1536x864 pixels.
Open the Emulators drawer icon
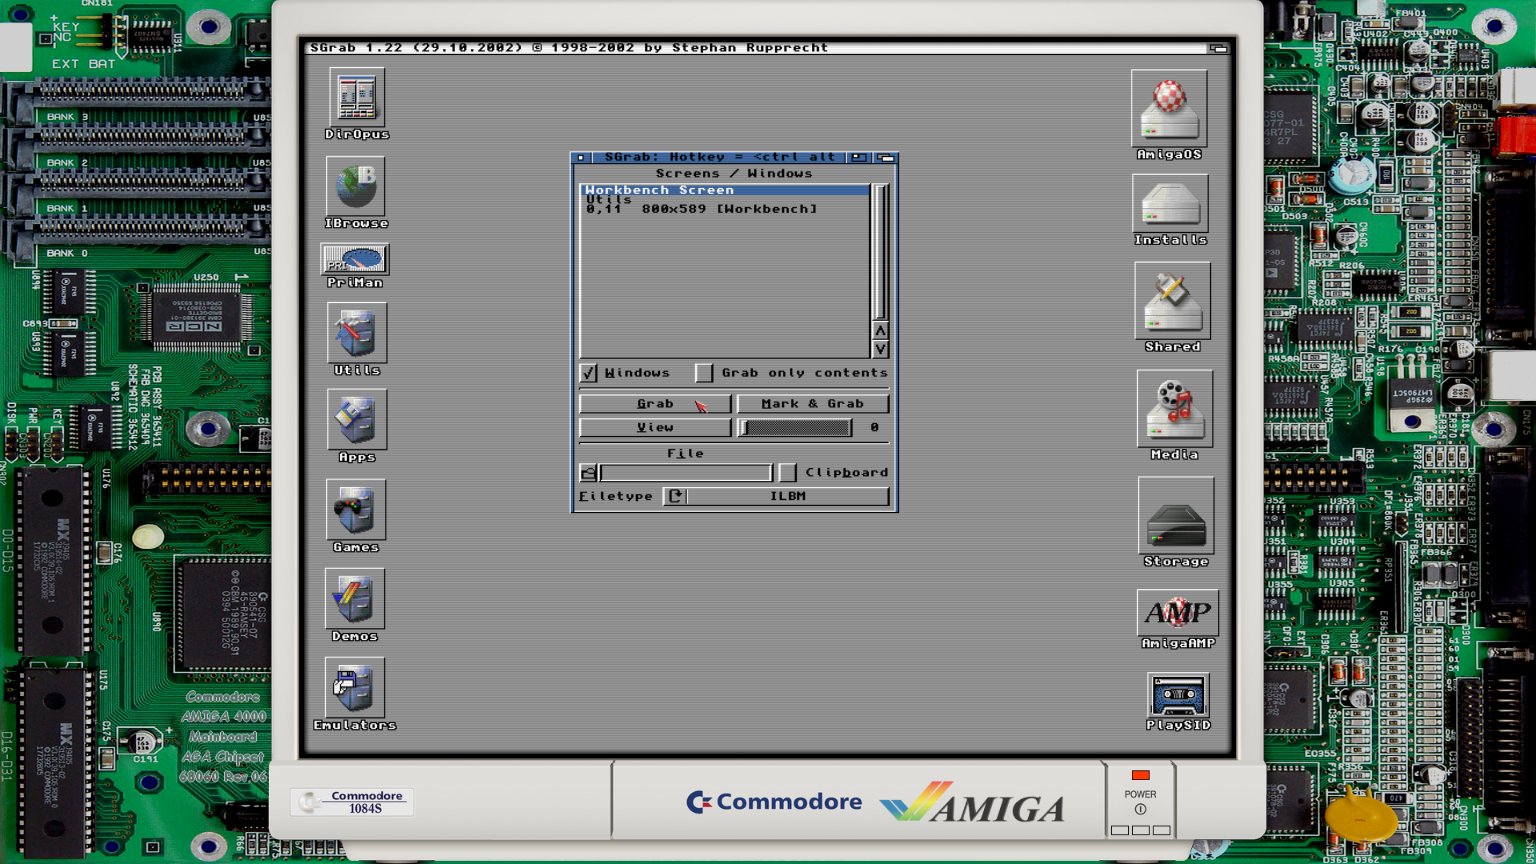point(355,688)
